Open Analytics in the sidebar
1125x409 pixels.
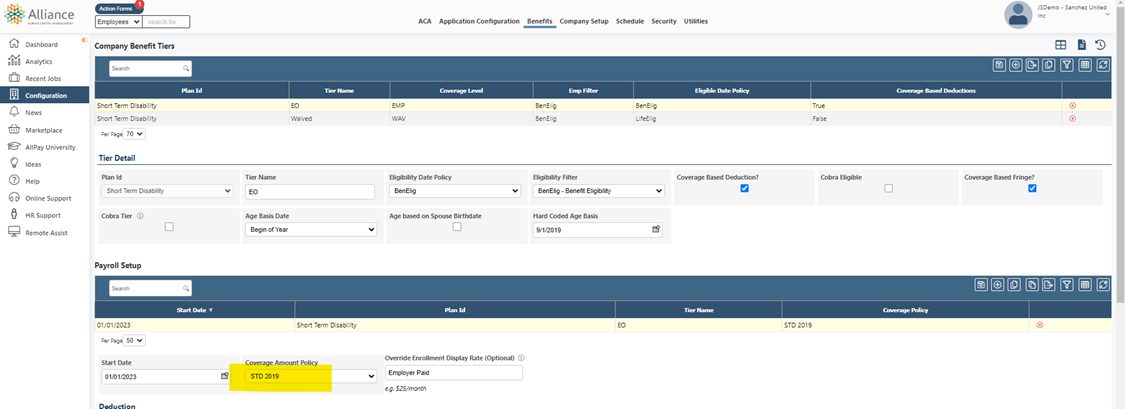tap(39, 62)
